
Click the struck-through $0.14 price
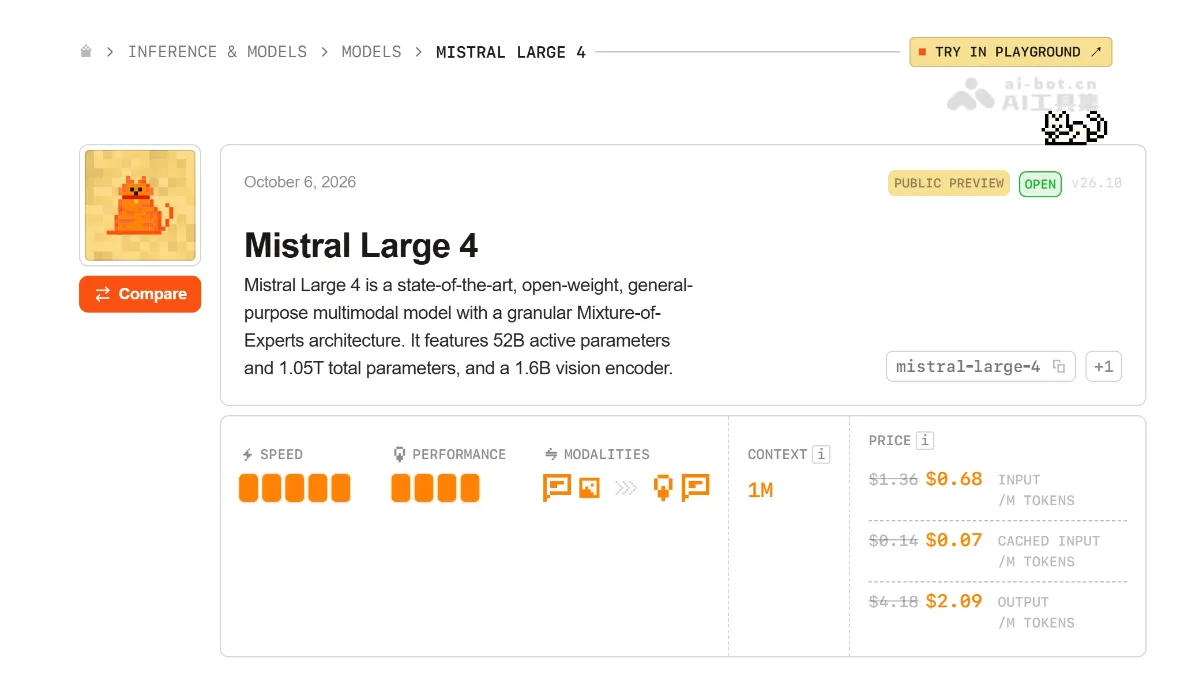[893, 541]
